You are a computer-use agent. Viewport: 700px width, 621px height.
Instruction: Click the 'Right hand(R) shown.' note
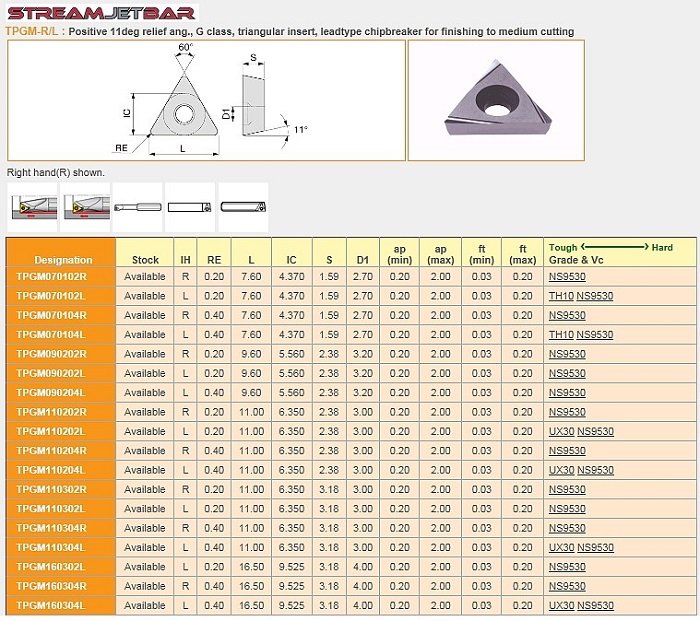point(56,173)
